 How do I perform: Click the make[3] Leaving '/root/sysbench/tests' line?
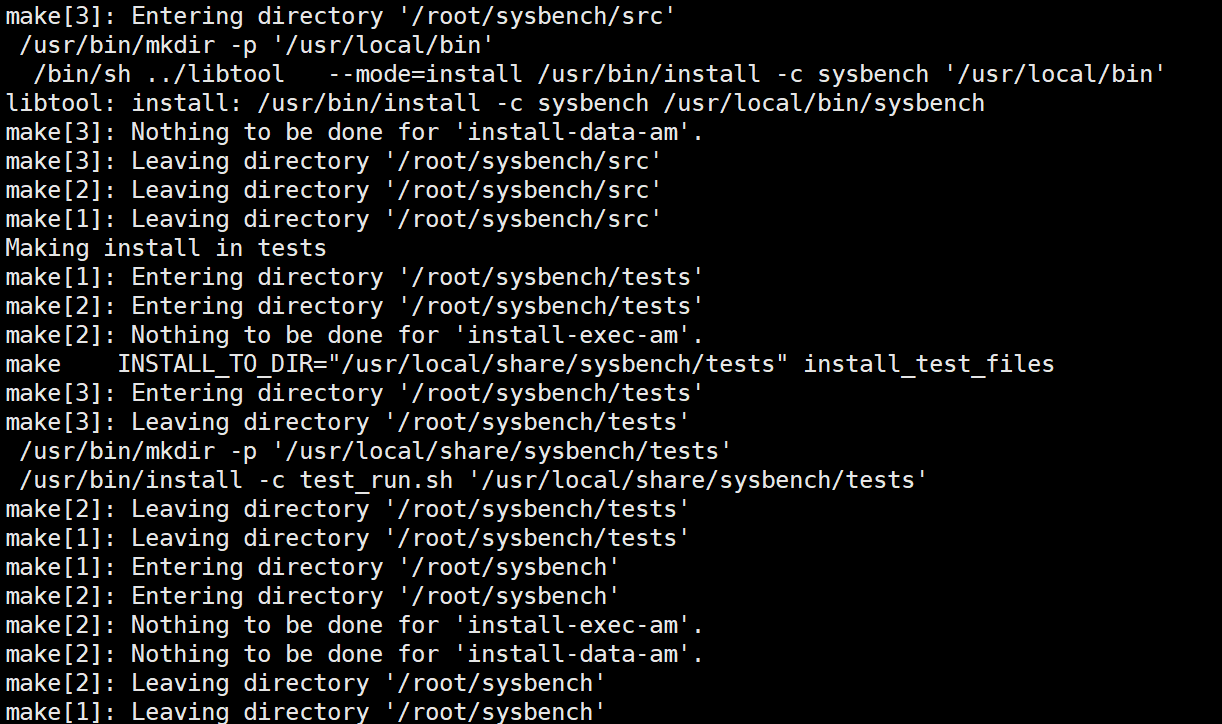point(347,422)
